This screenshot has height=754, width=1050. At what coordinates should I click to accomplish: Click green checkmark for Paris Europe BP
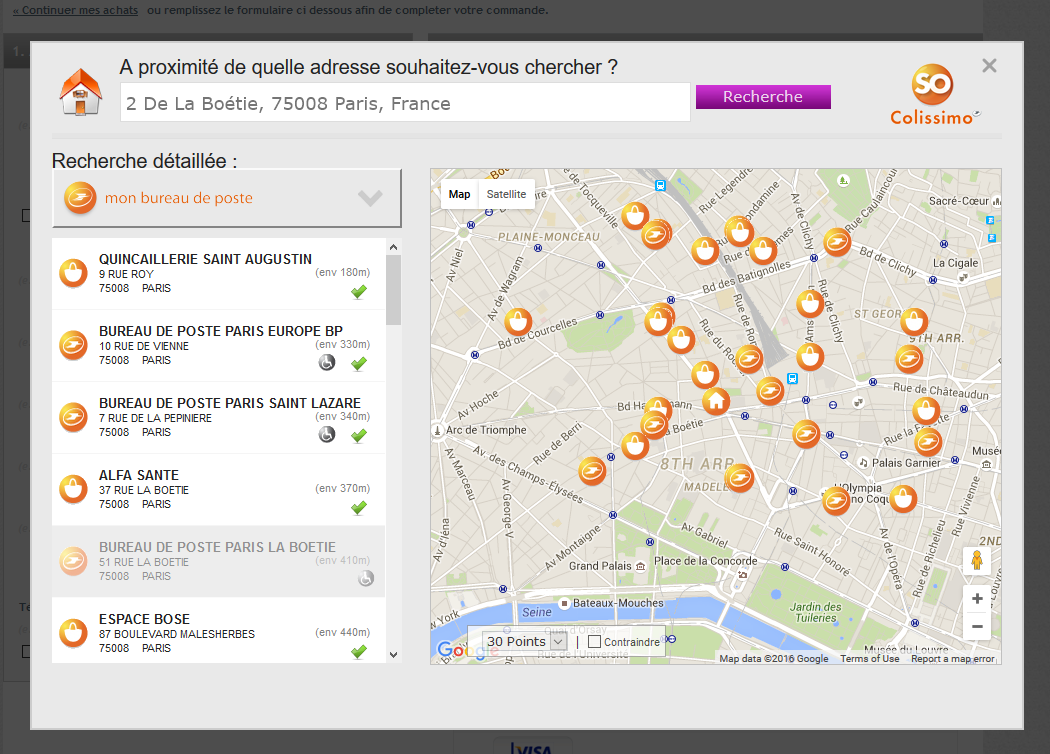pos(359,363)
